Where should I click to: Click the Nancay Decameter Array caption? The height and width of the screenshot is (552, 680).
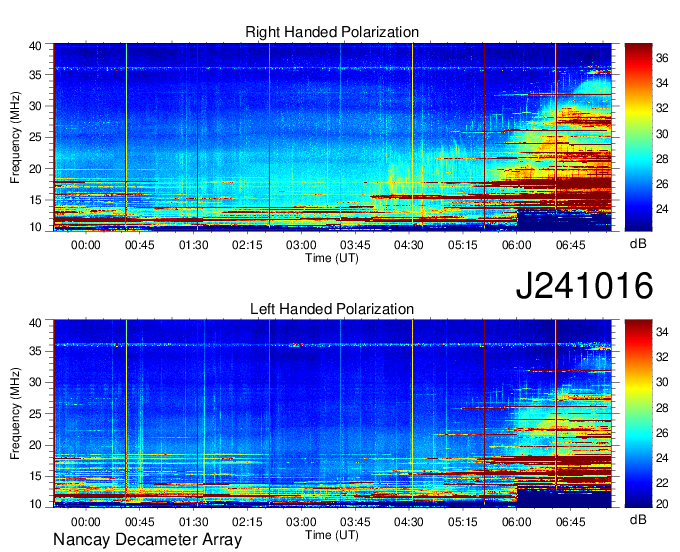(147, 540)
